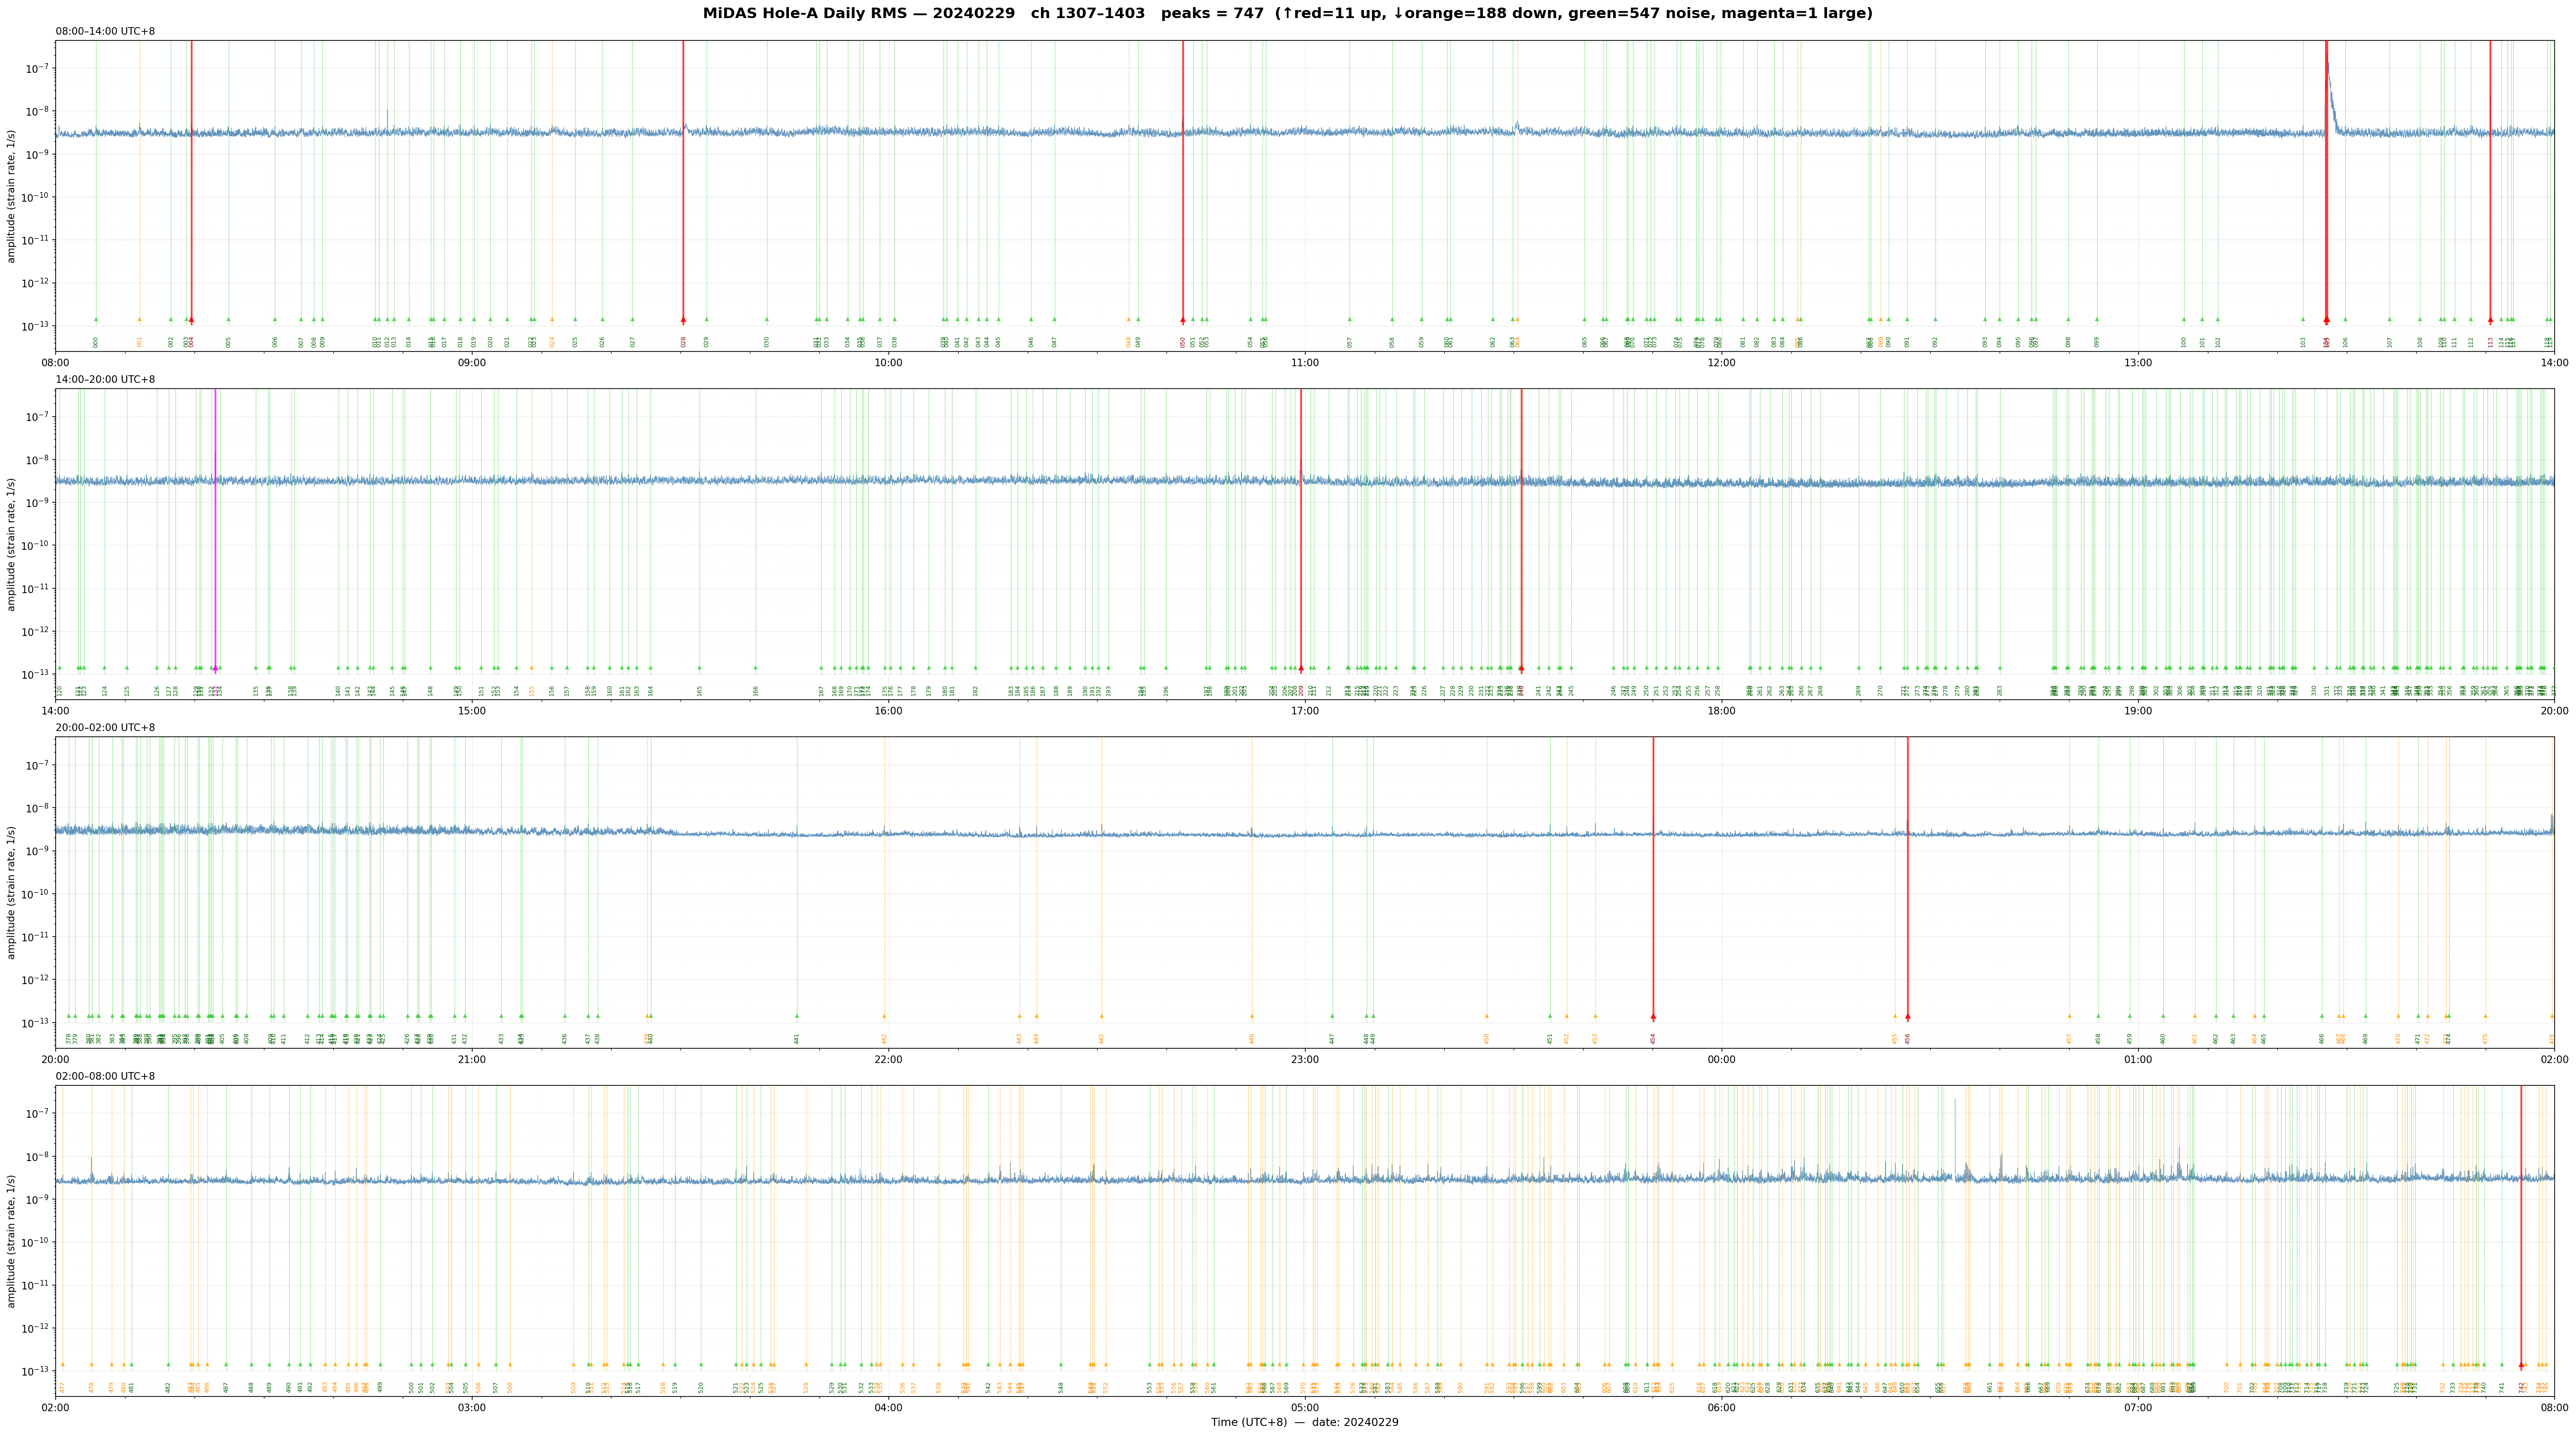Click the red up-peak line near 08:20
The height and width of the screenshot is (1435, 2576).
(192, 182)
